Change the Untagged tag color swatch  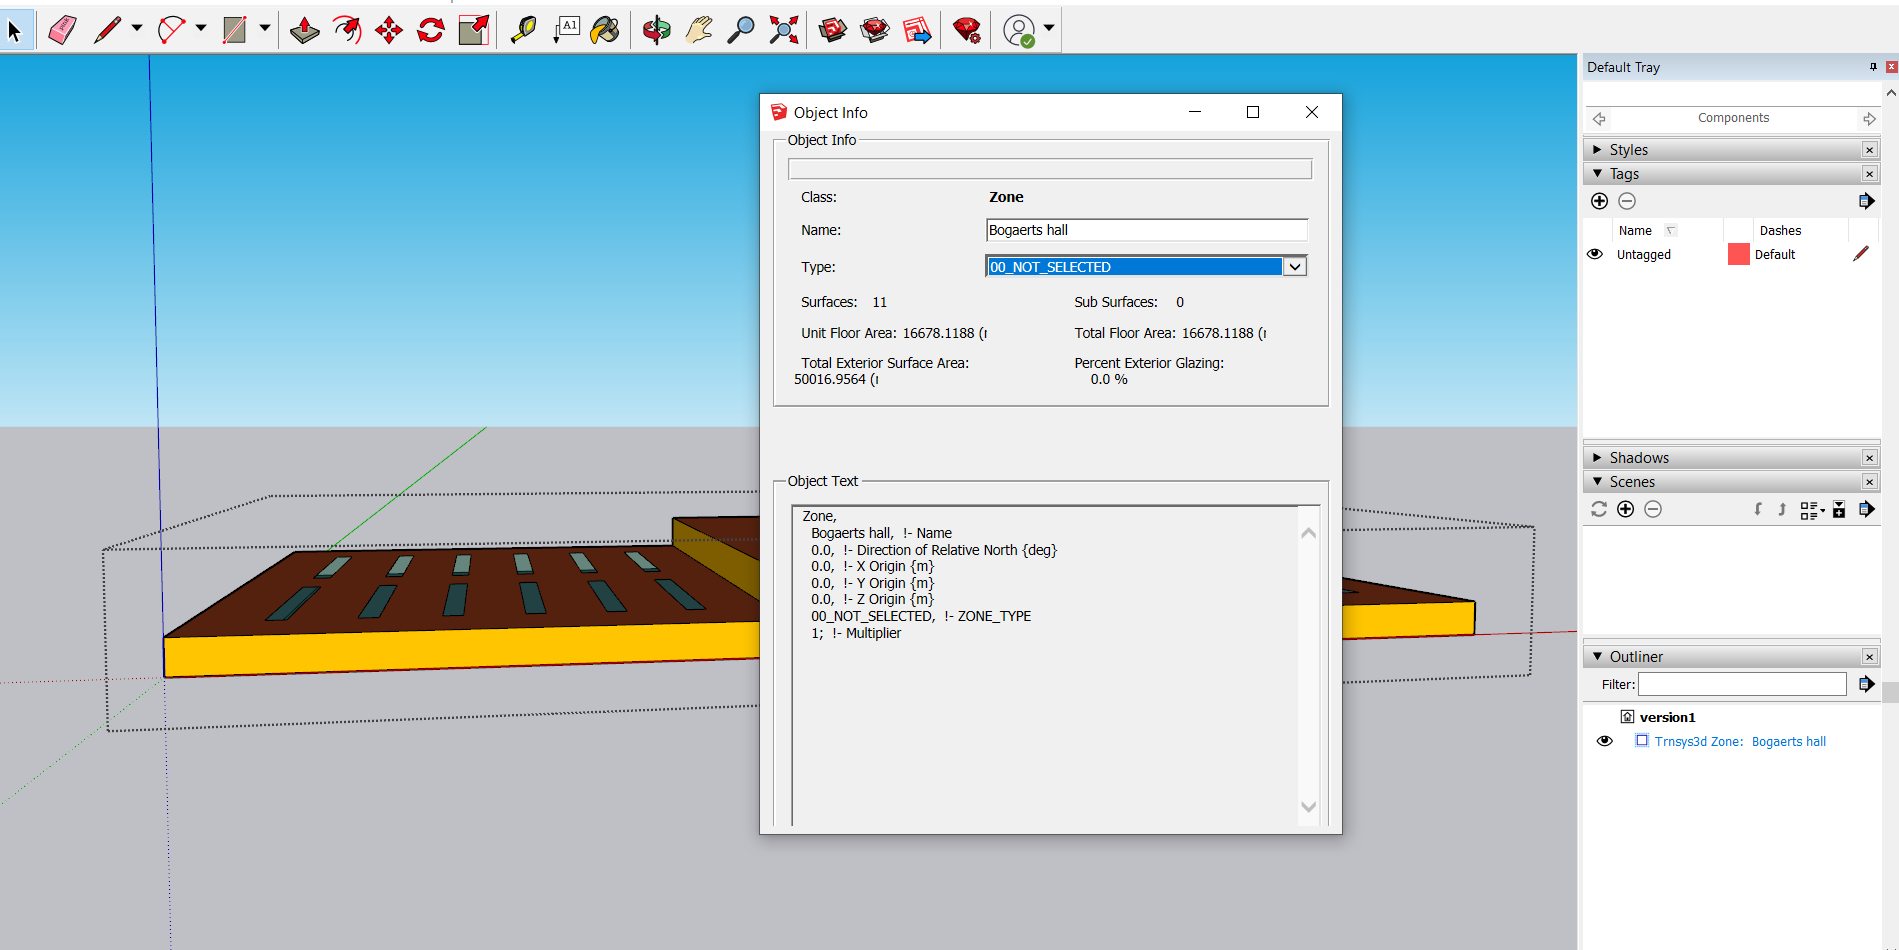1738,254
